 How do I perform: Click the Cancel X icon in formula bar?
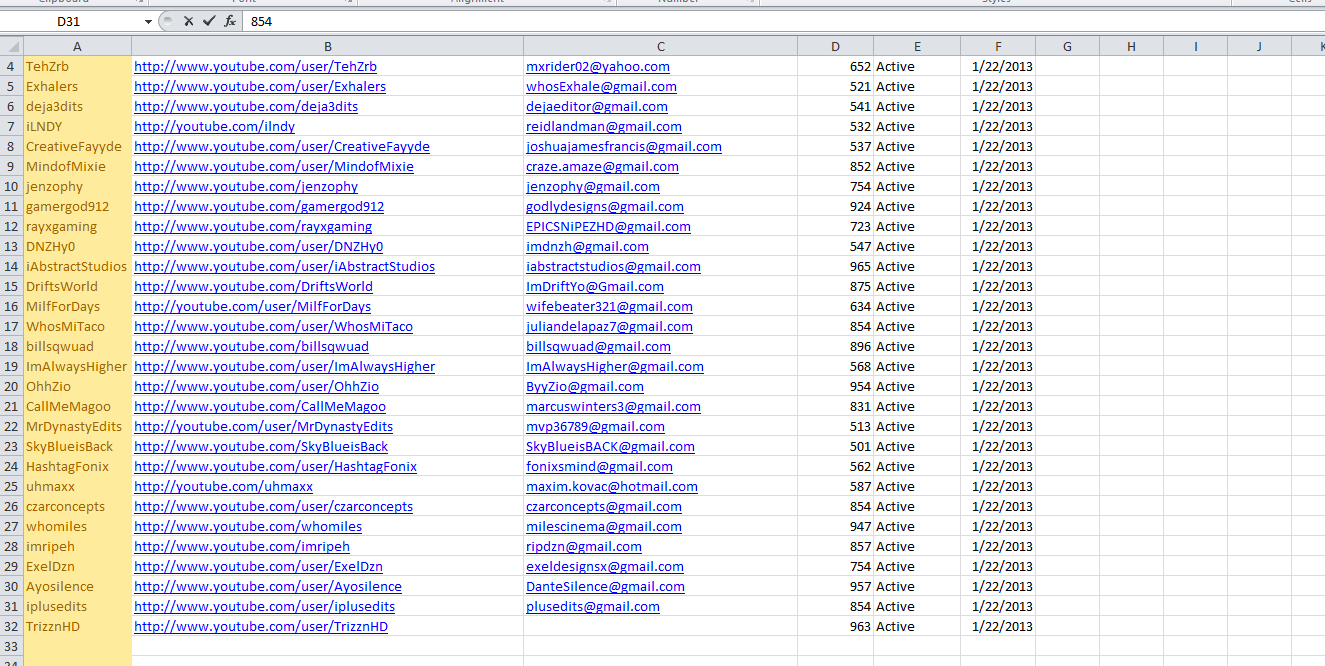point(188,21)
